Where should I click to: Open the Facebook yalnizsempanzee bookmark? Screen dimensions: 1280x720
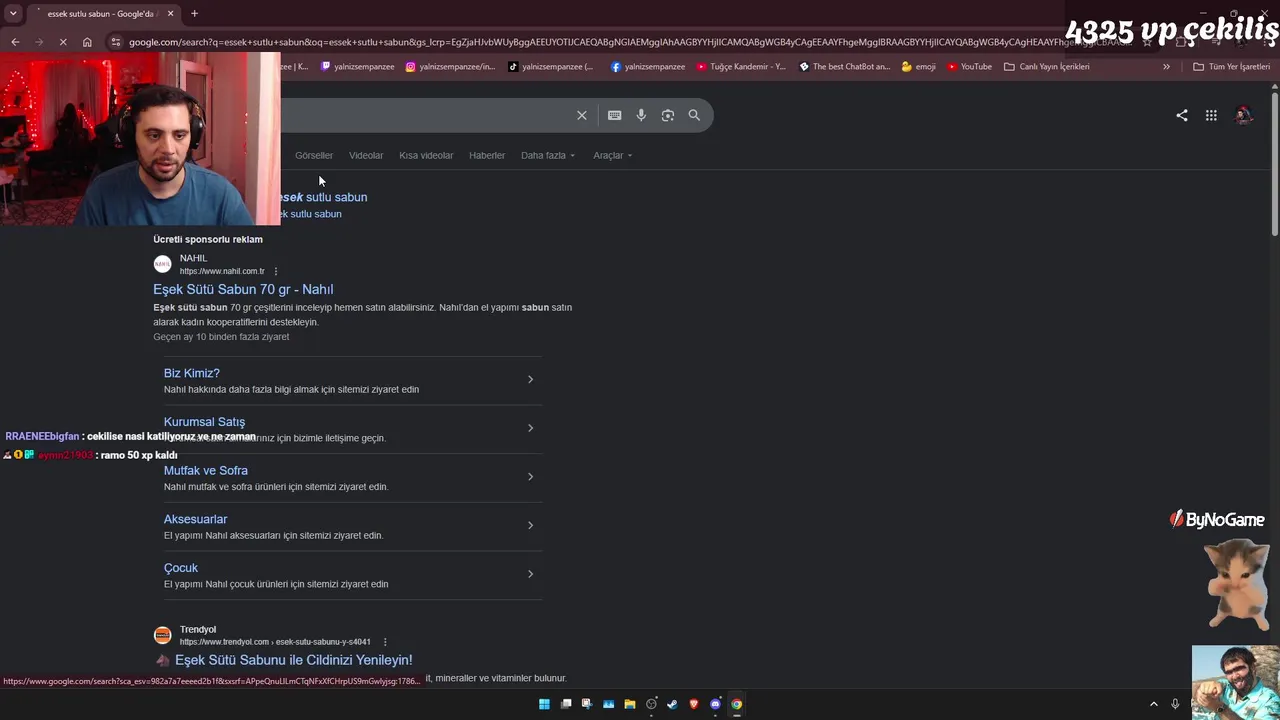[647, 67]
